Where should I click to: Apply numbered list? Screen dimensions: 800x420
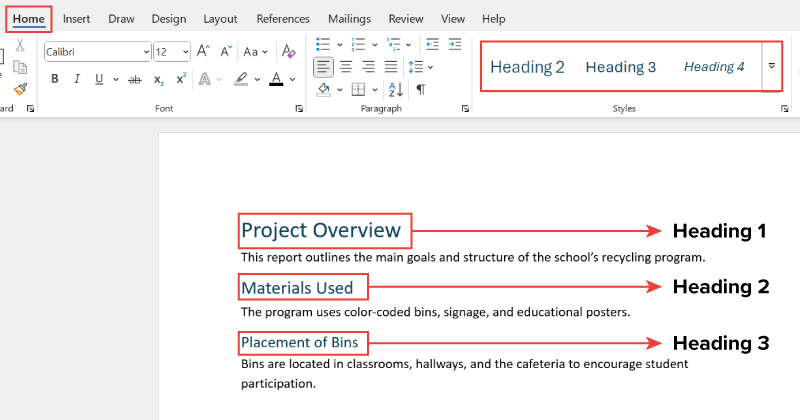point(358,44)
